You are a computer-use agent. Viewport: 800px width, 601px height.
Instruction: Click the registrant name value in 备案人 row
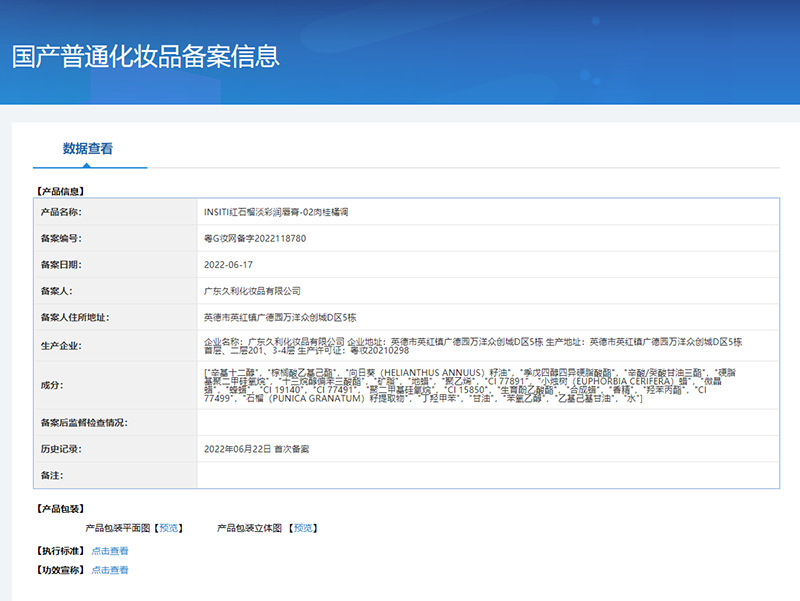coord(252,291)
